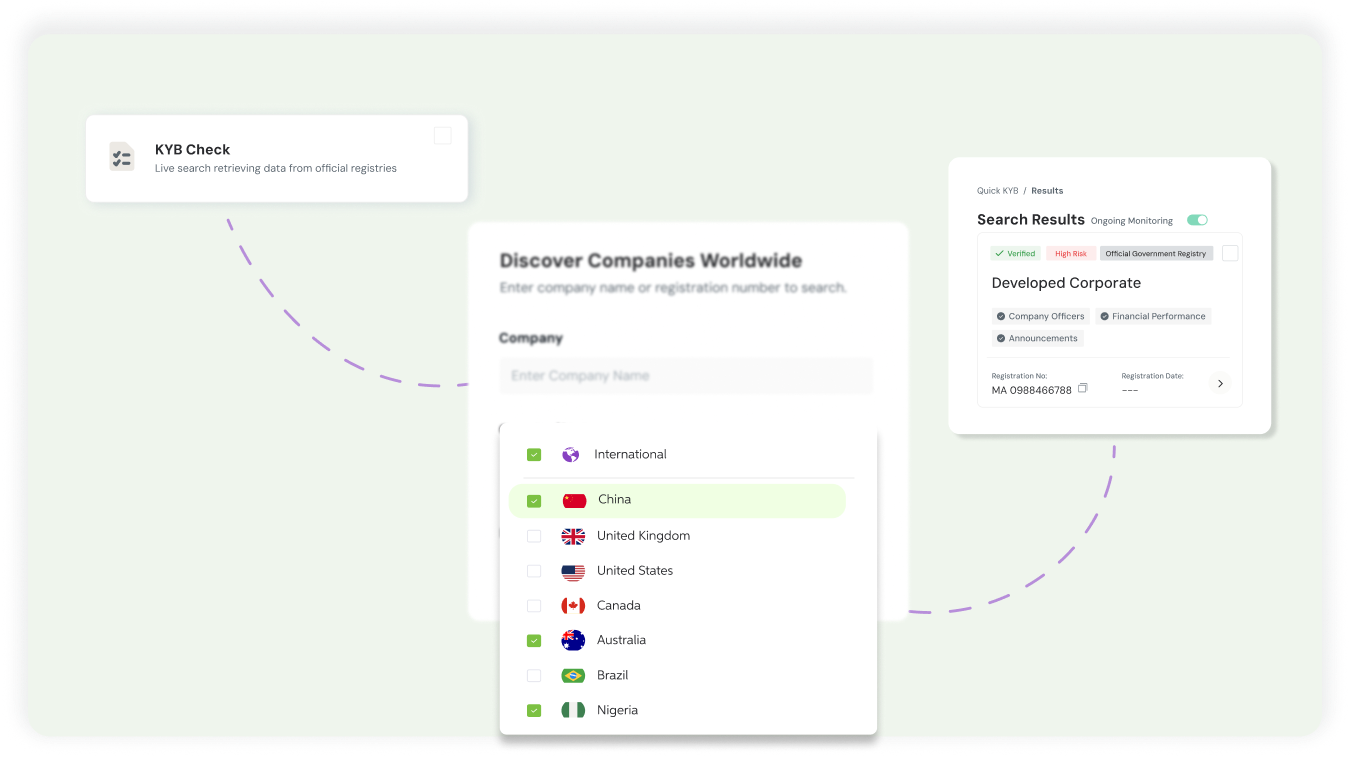Select the Developed Corporate result checkbox
Image resolution: width=1349 pixels, height=757 pixels.
point(1230,253)
